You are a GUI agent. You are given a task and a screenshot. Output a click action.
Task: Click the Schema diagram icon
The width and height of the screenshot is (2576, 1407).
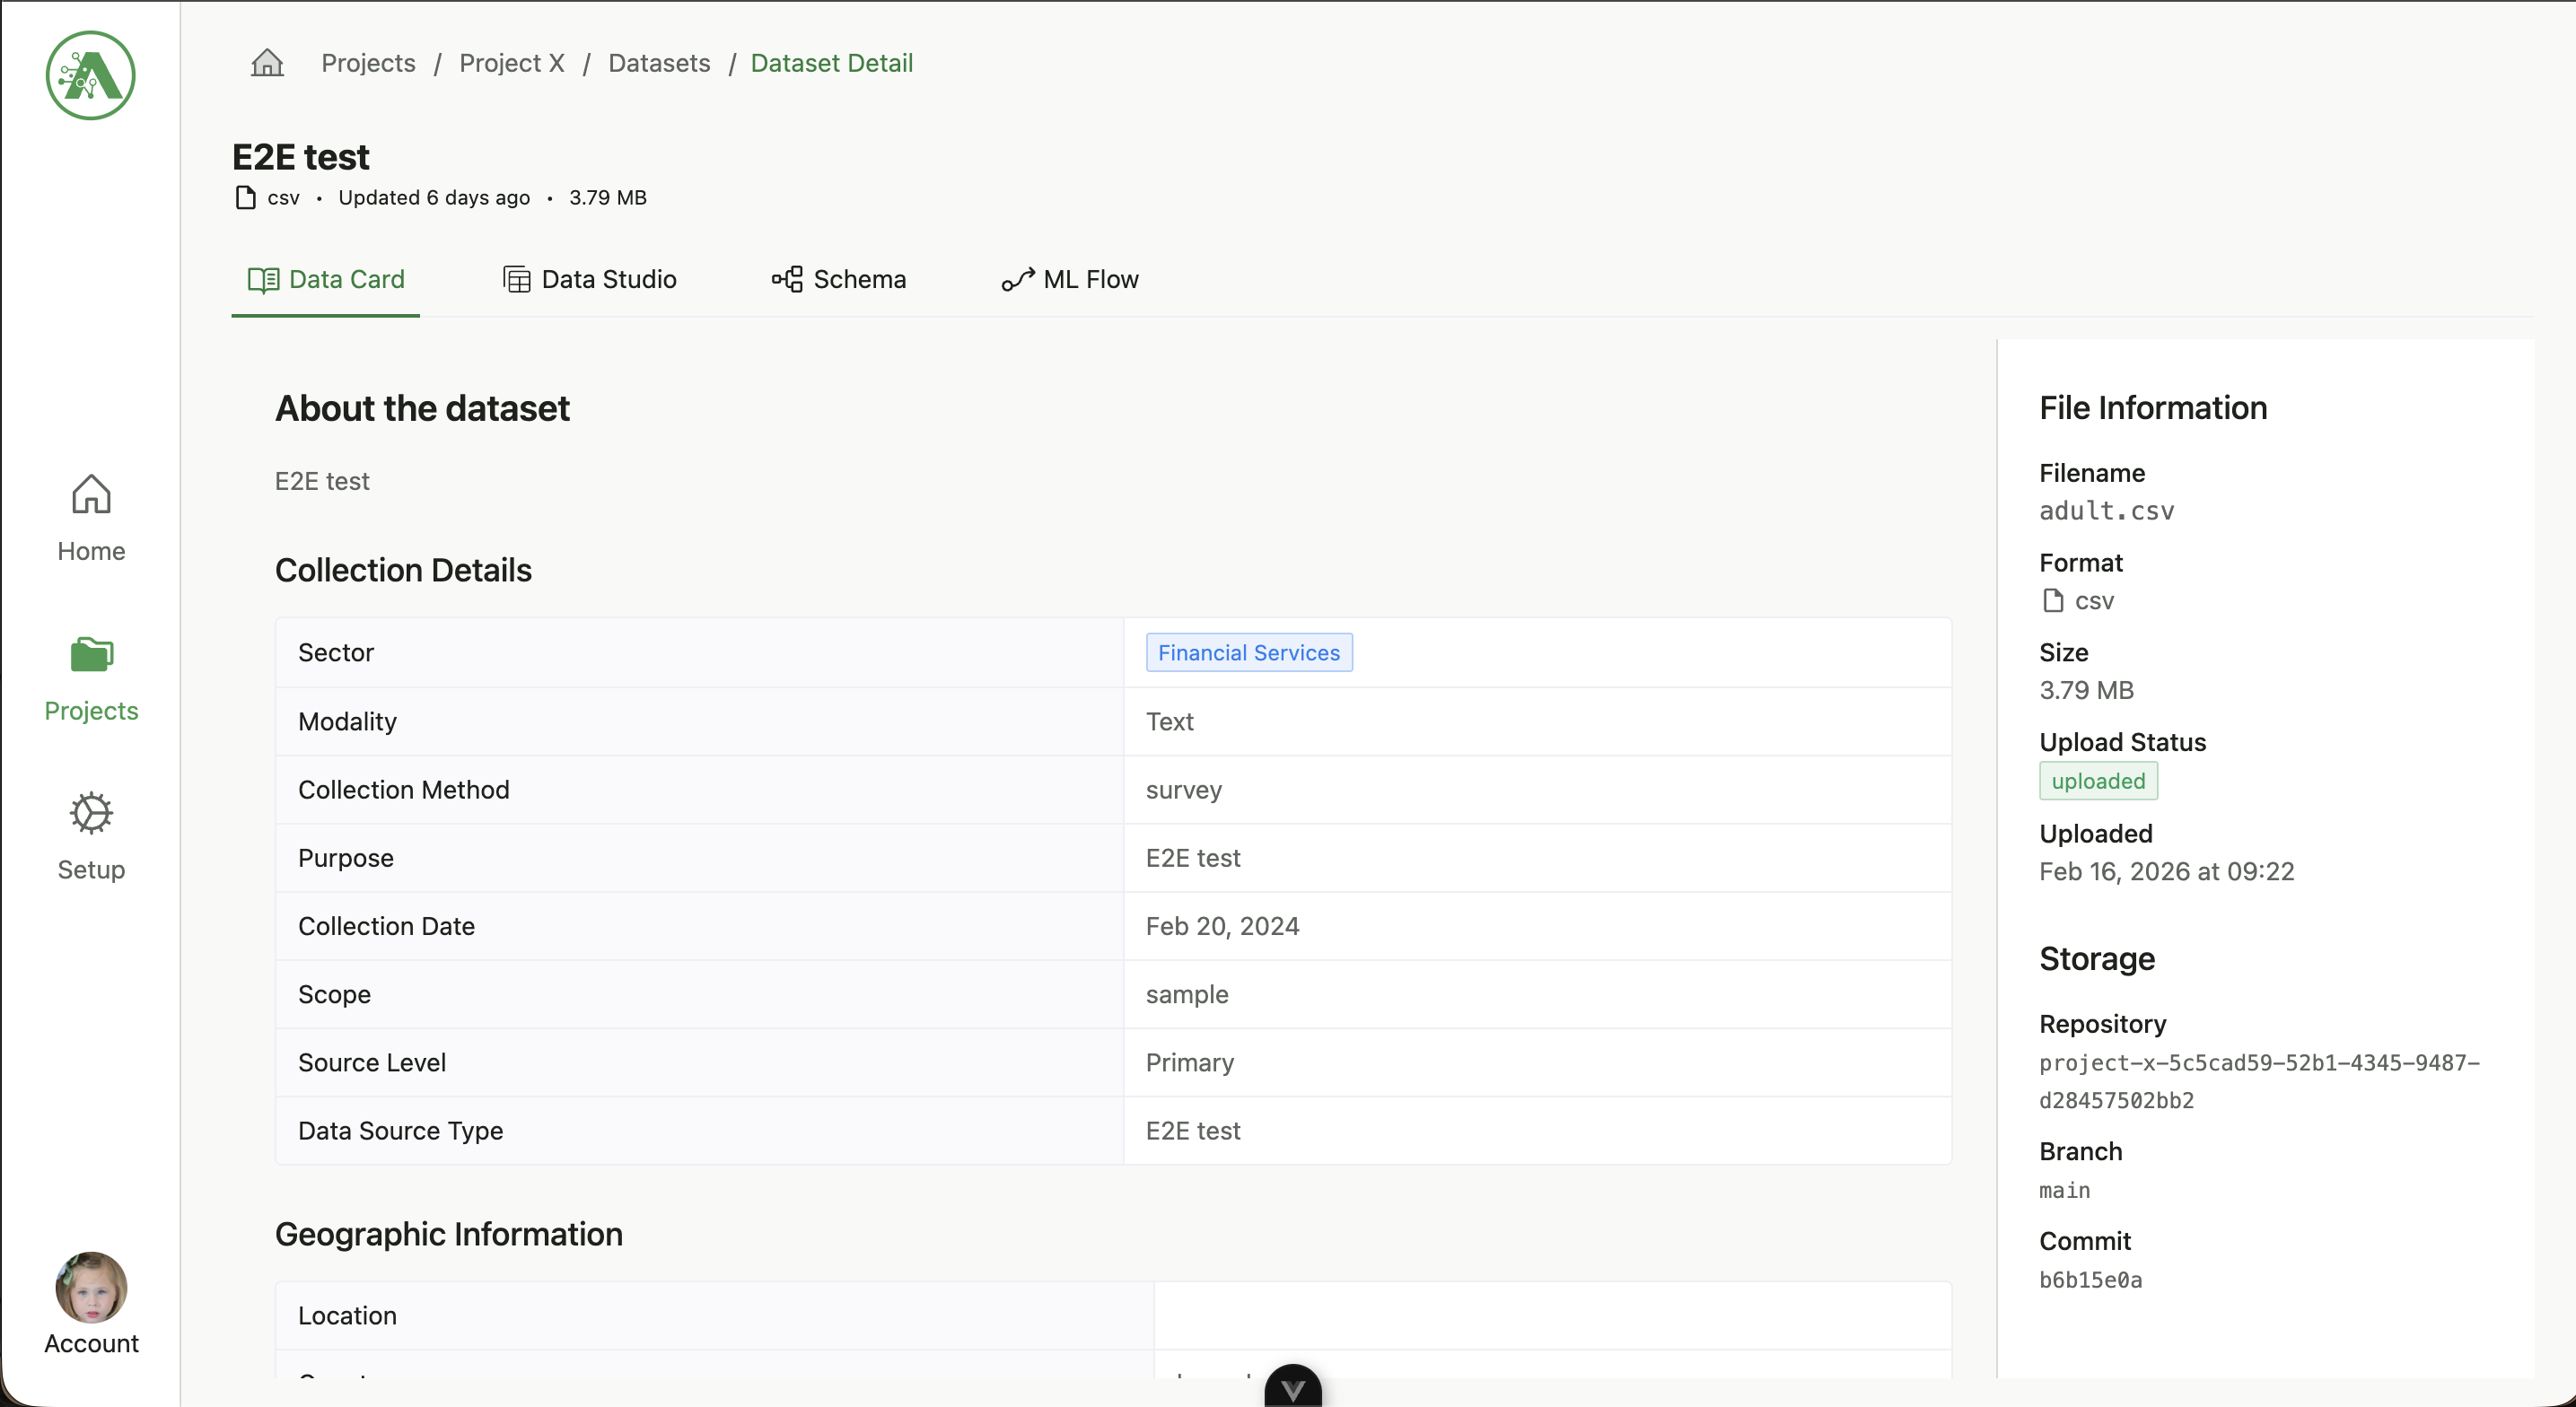click(x=787, y=280)
